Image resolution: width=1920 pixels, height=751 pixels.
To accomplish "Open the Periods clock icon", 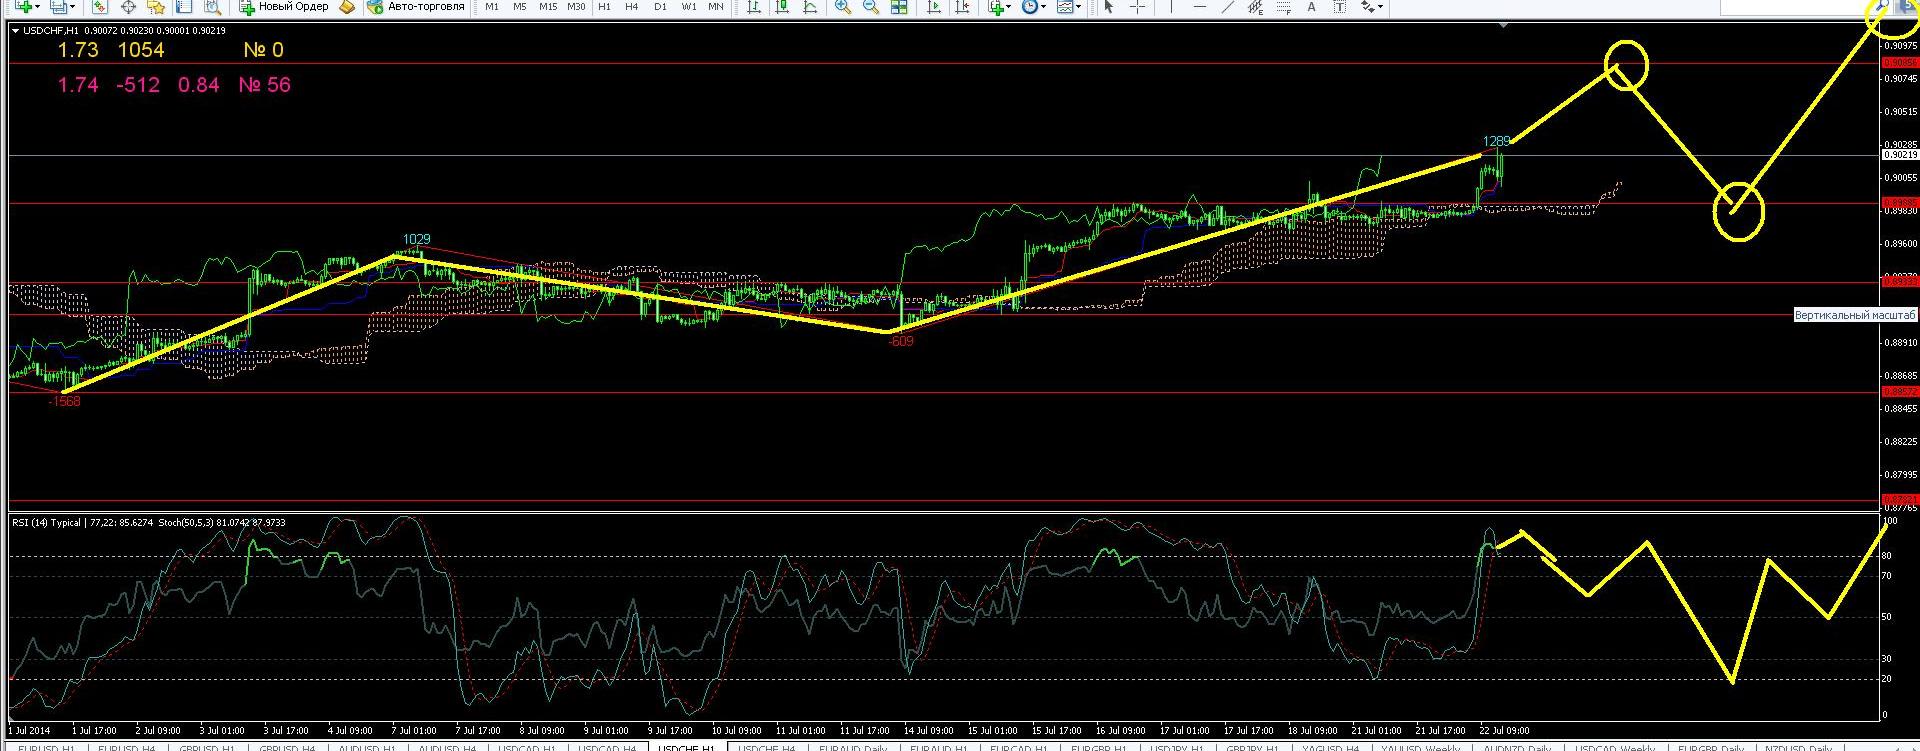I will click(1030, 7).
